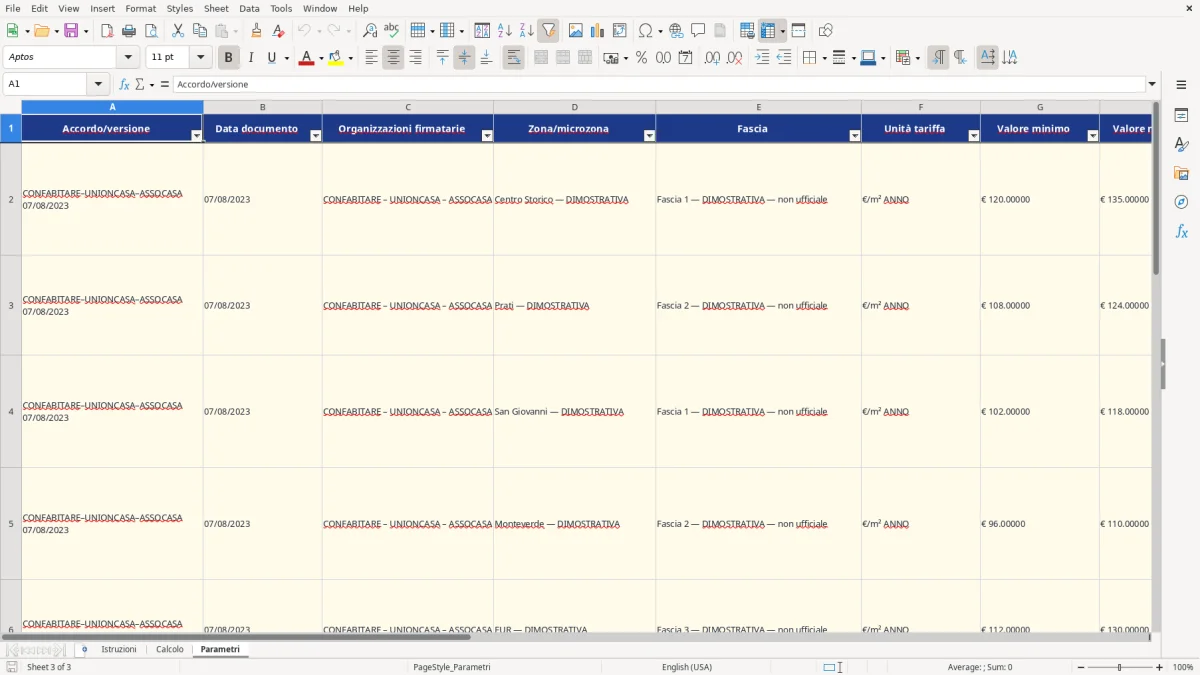Click the Define Print Area icon
1200x675 pixels.
coord(746,31)
